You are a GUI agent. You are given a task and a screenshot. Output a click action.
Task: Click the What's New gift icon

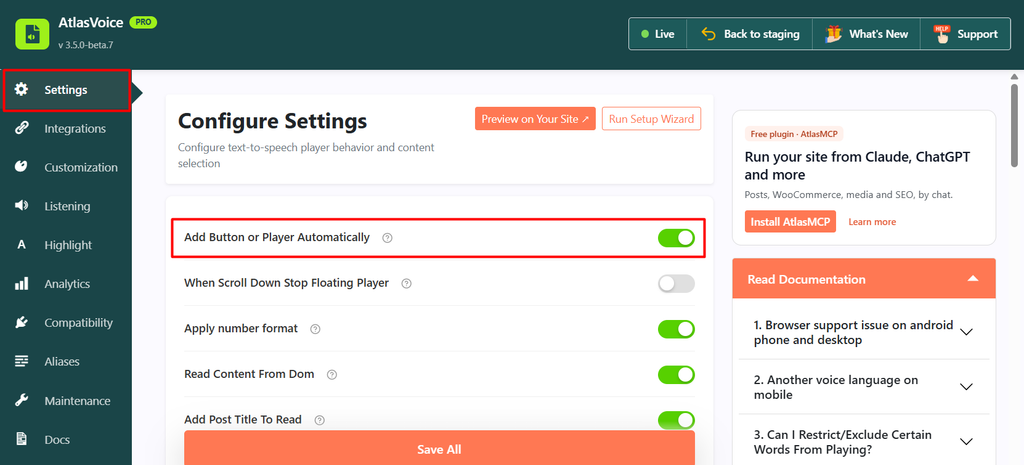point(833,34)
